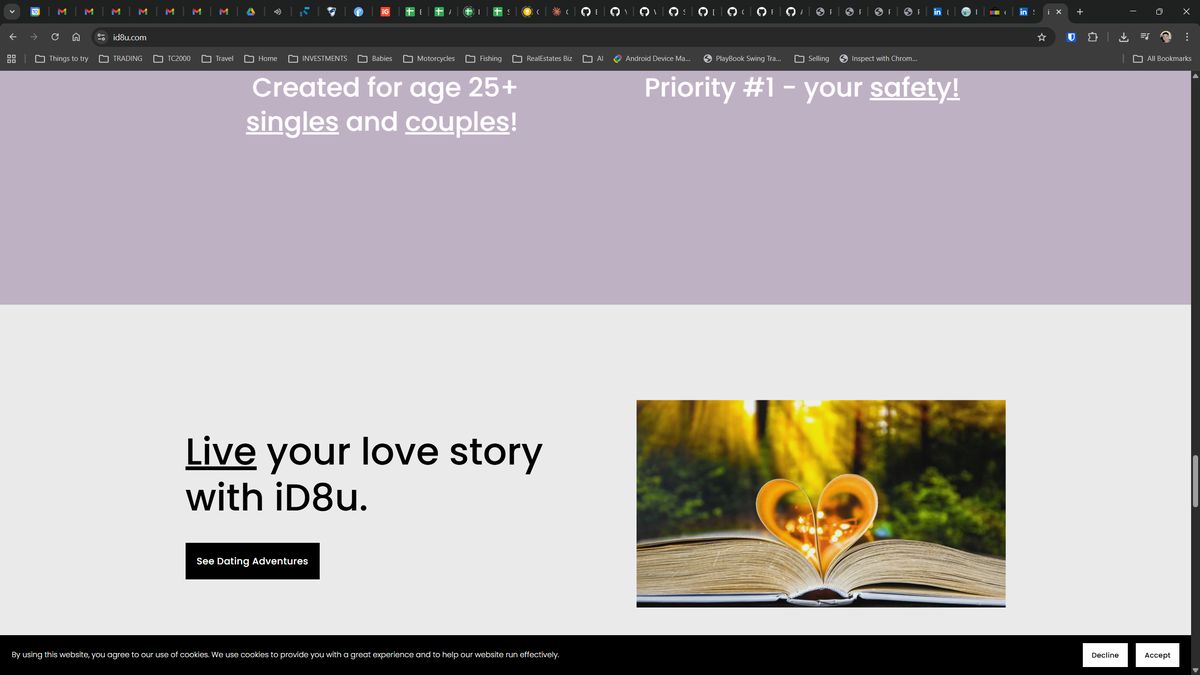1200x675 pixels.
Task: Open the media controls playlist icon
Action: pyautogui.click(x=1145, y=37)
